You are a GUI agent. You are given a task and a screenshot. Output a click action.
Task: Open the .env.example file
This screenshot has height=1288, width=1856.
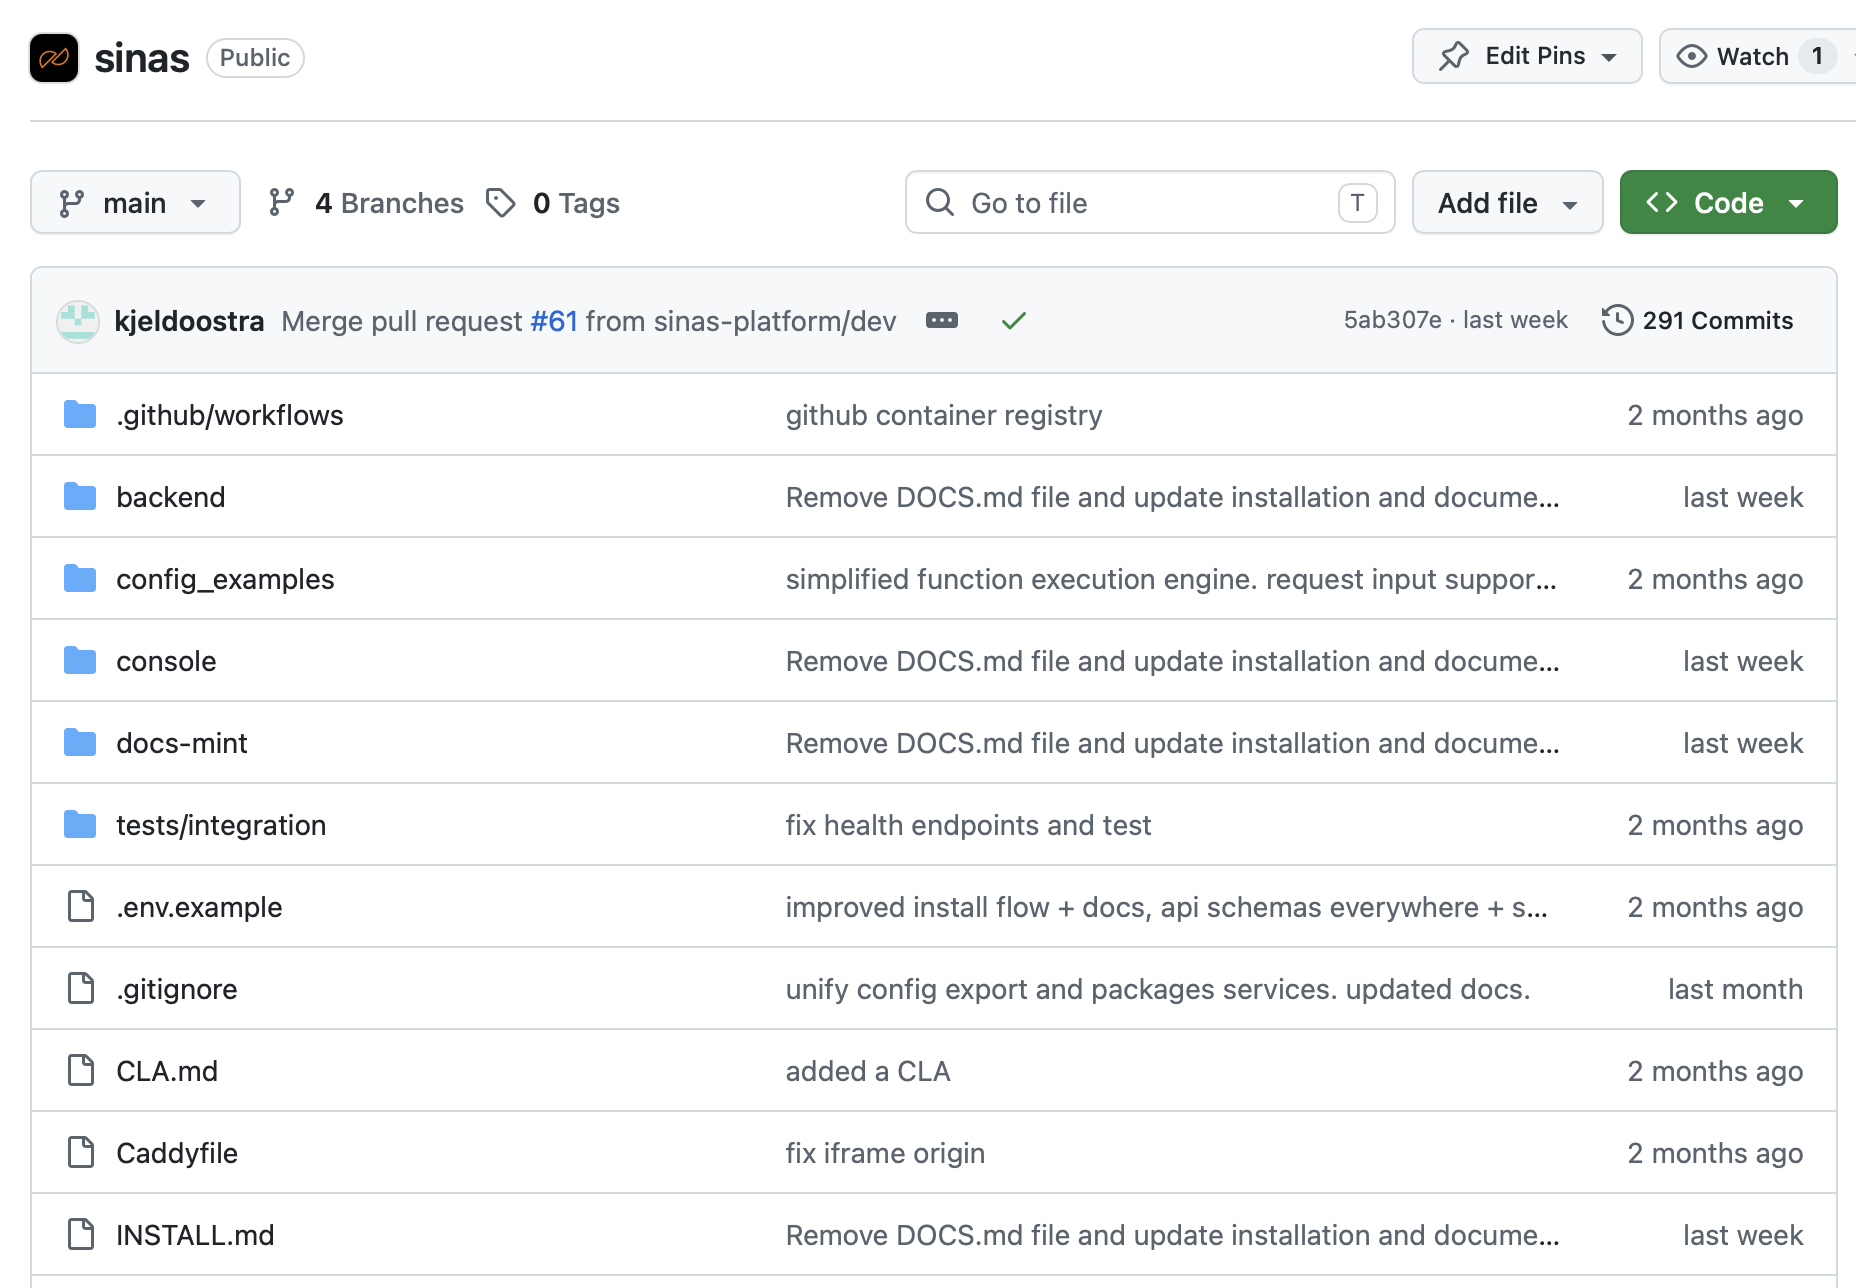coord(199,907)
